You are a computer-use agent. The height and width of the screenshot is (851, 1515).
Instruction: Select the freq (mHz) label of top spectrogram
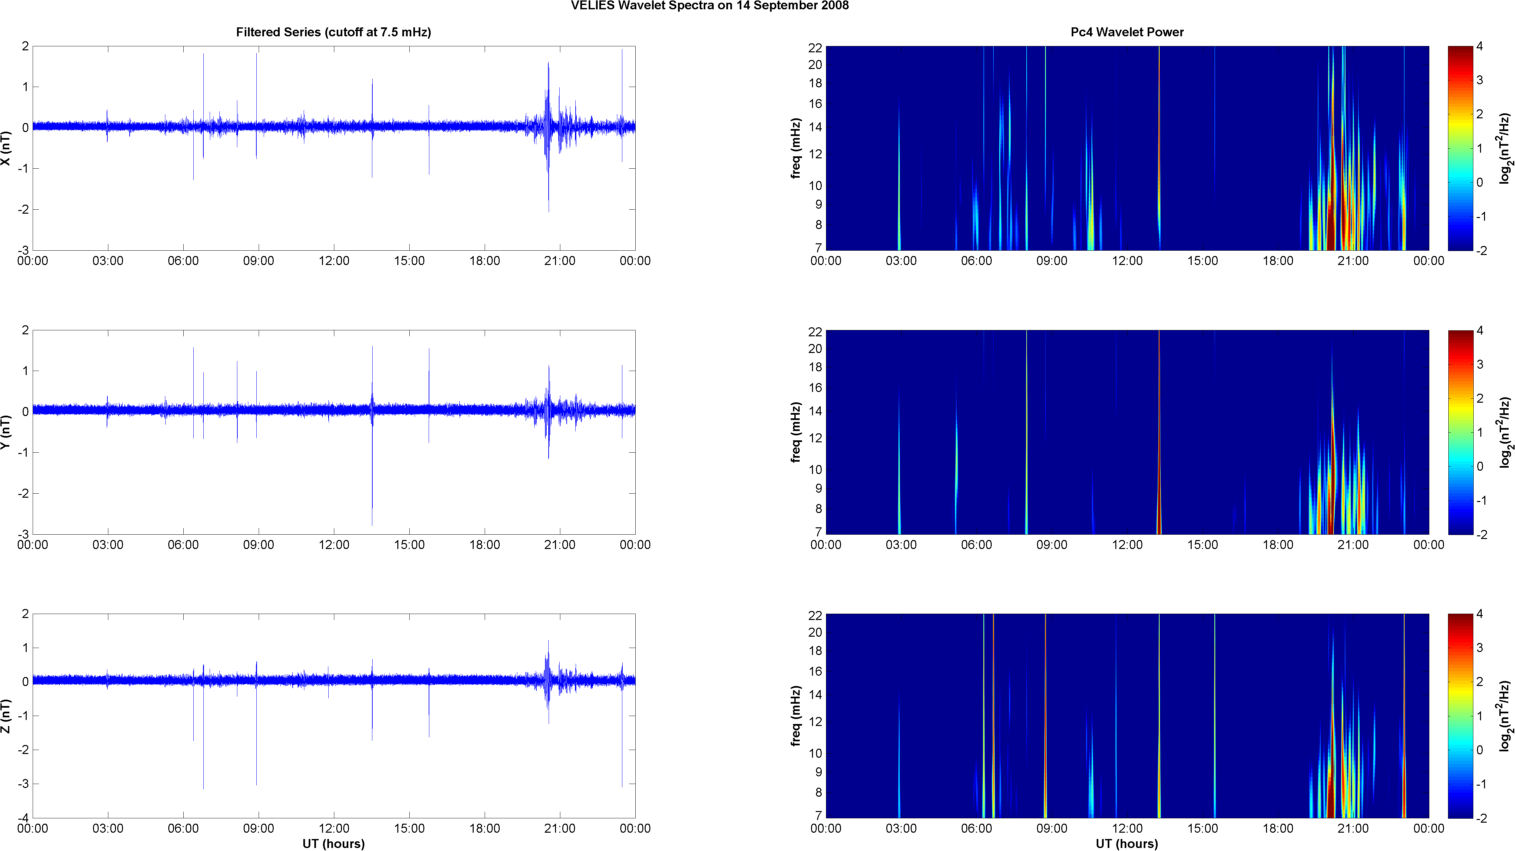[x=796, y=148]
